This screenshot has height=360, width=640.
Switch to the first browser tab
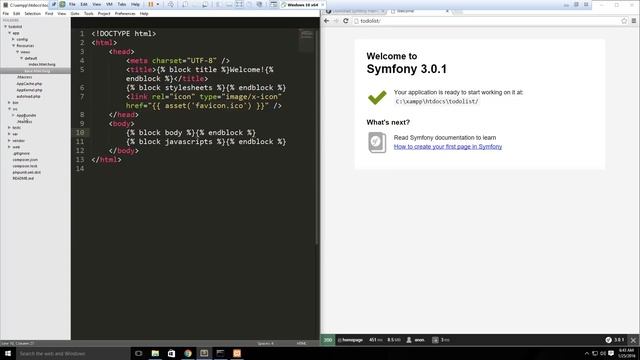click(x=355, y=11)
